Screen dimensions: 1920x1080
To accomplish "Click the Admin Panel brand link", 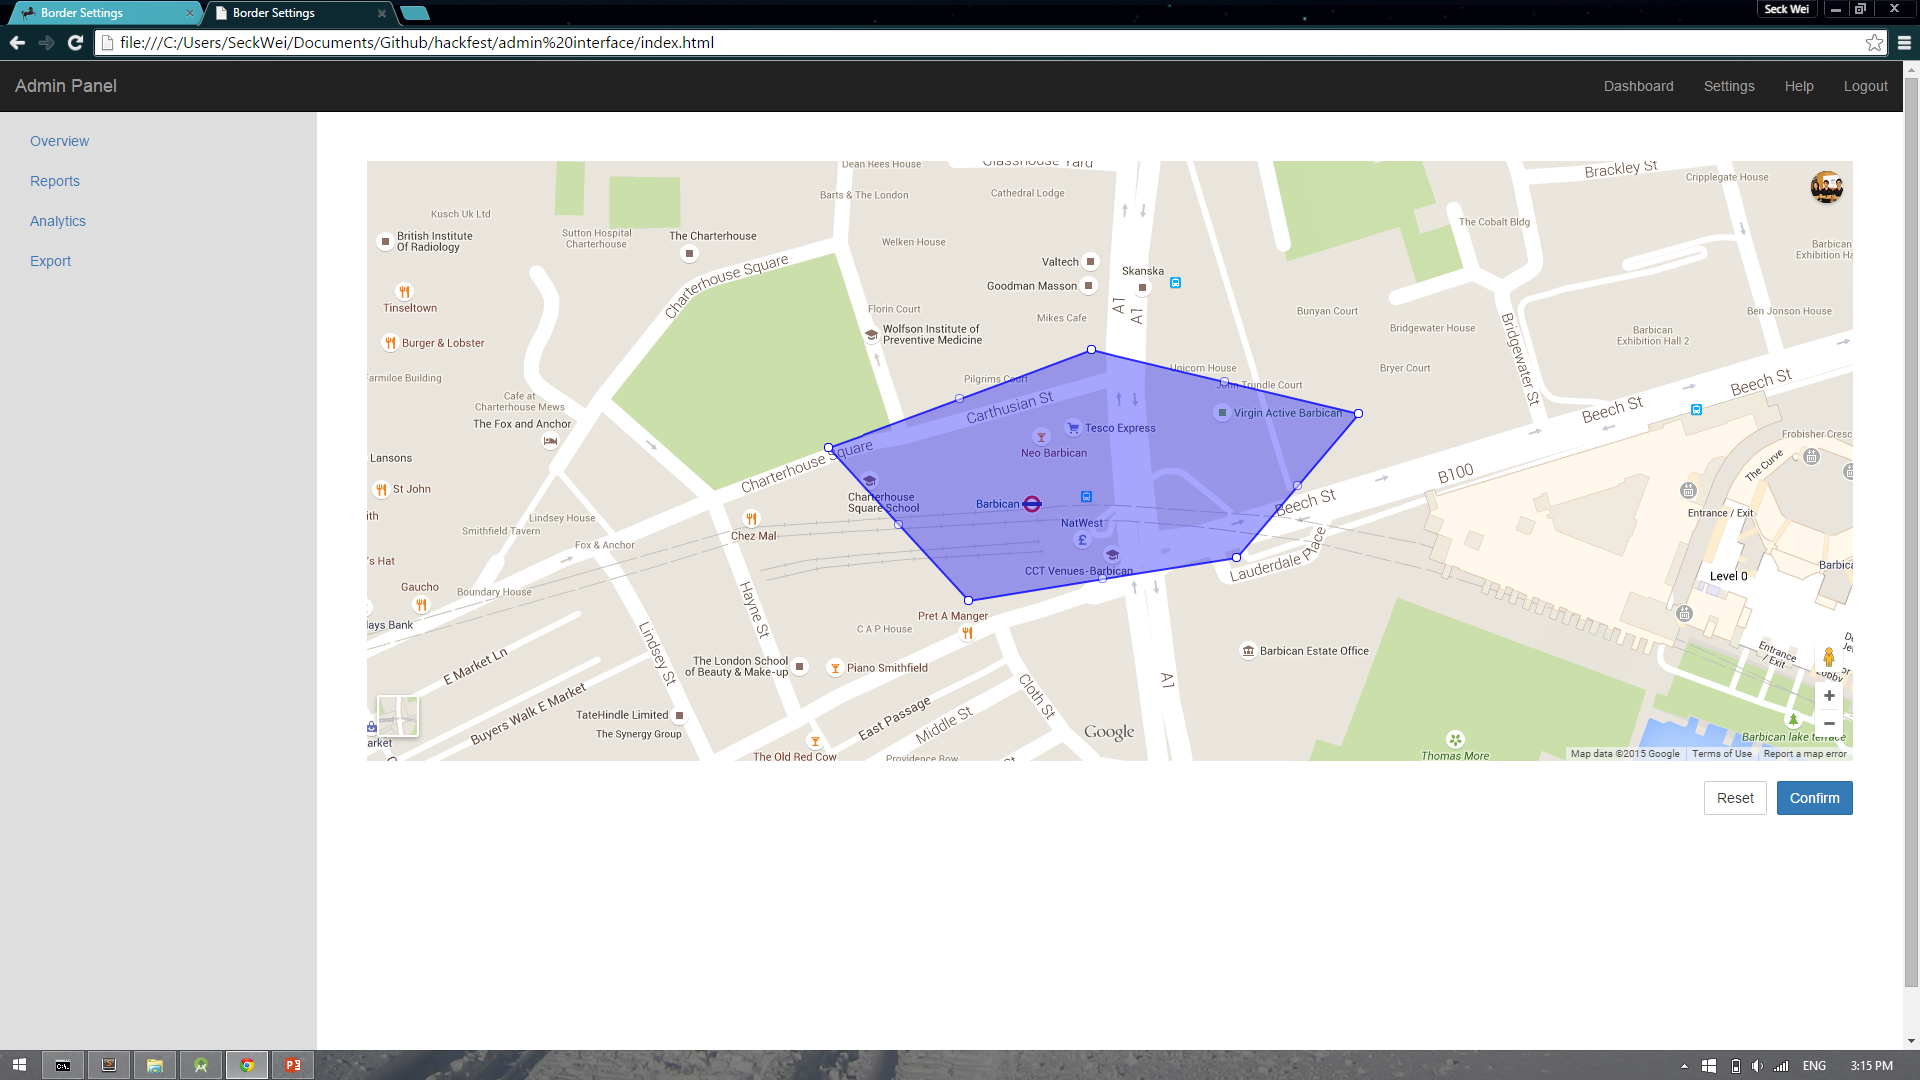I will point(66,86).
